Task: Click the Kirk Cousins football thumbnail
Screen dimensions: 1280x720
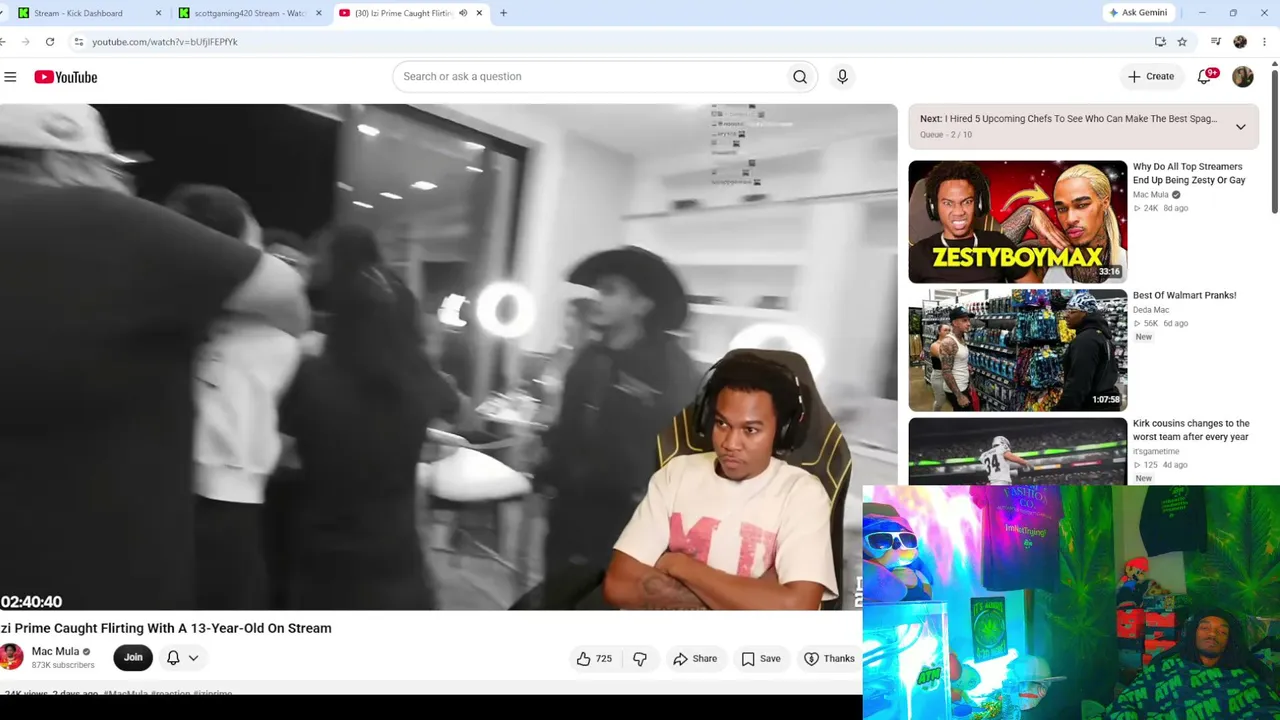Action: point(1017,451)
